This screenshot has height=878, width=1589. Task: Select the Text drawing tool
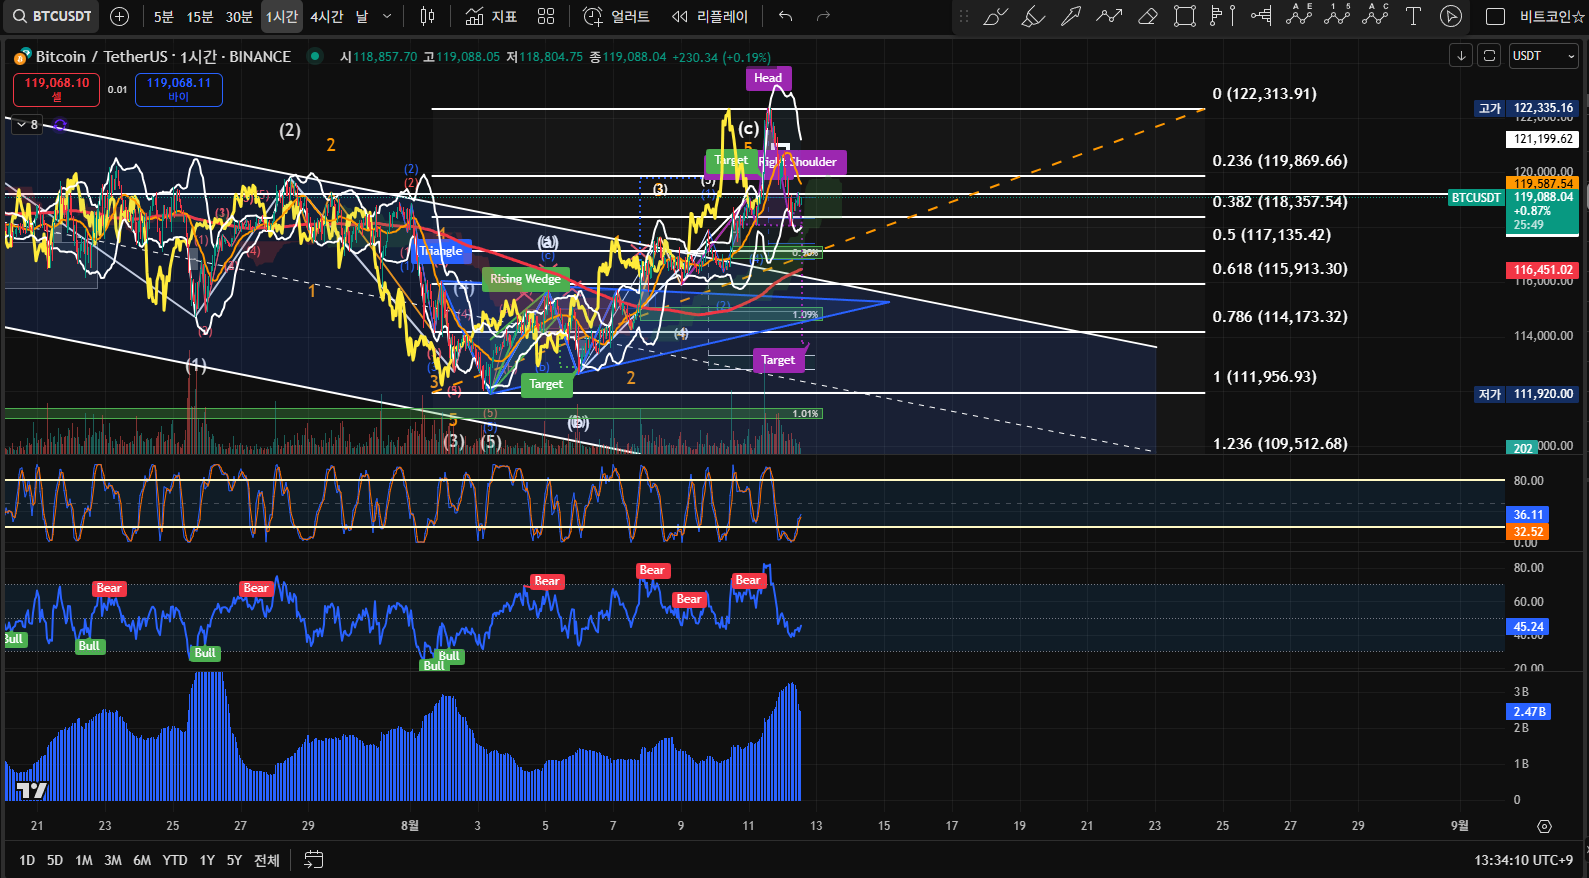[1413, 16]
